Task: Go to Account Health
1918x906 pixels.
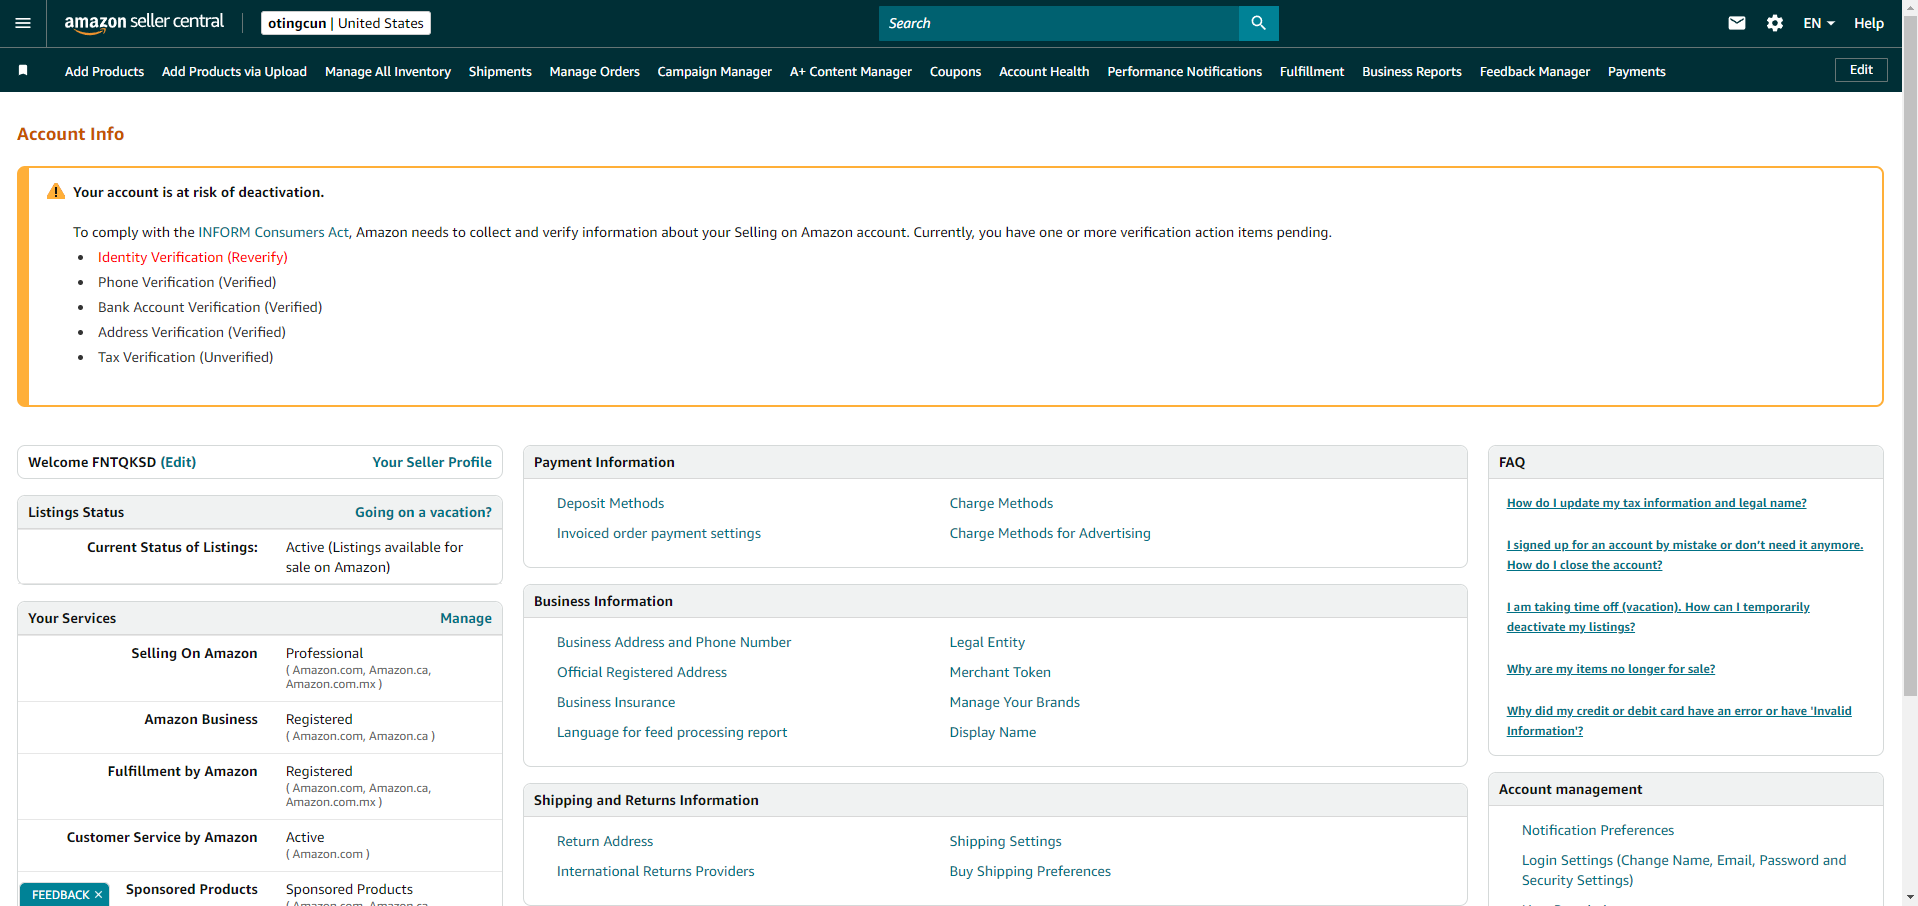Action: coord(1044,71)
